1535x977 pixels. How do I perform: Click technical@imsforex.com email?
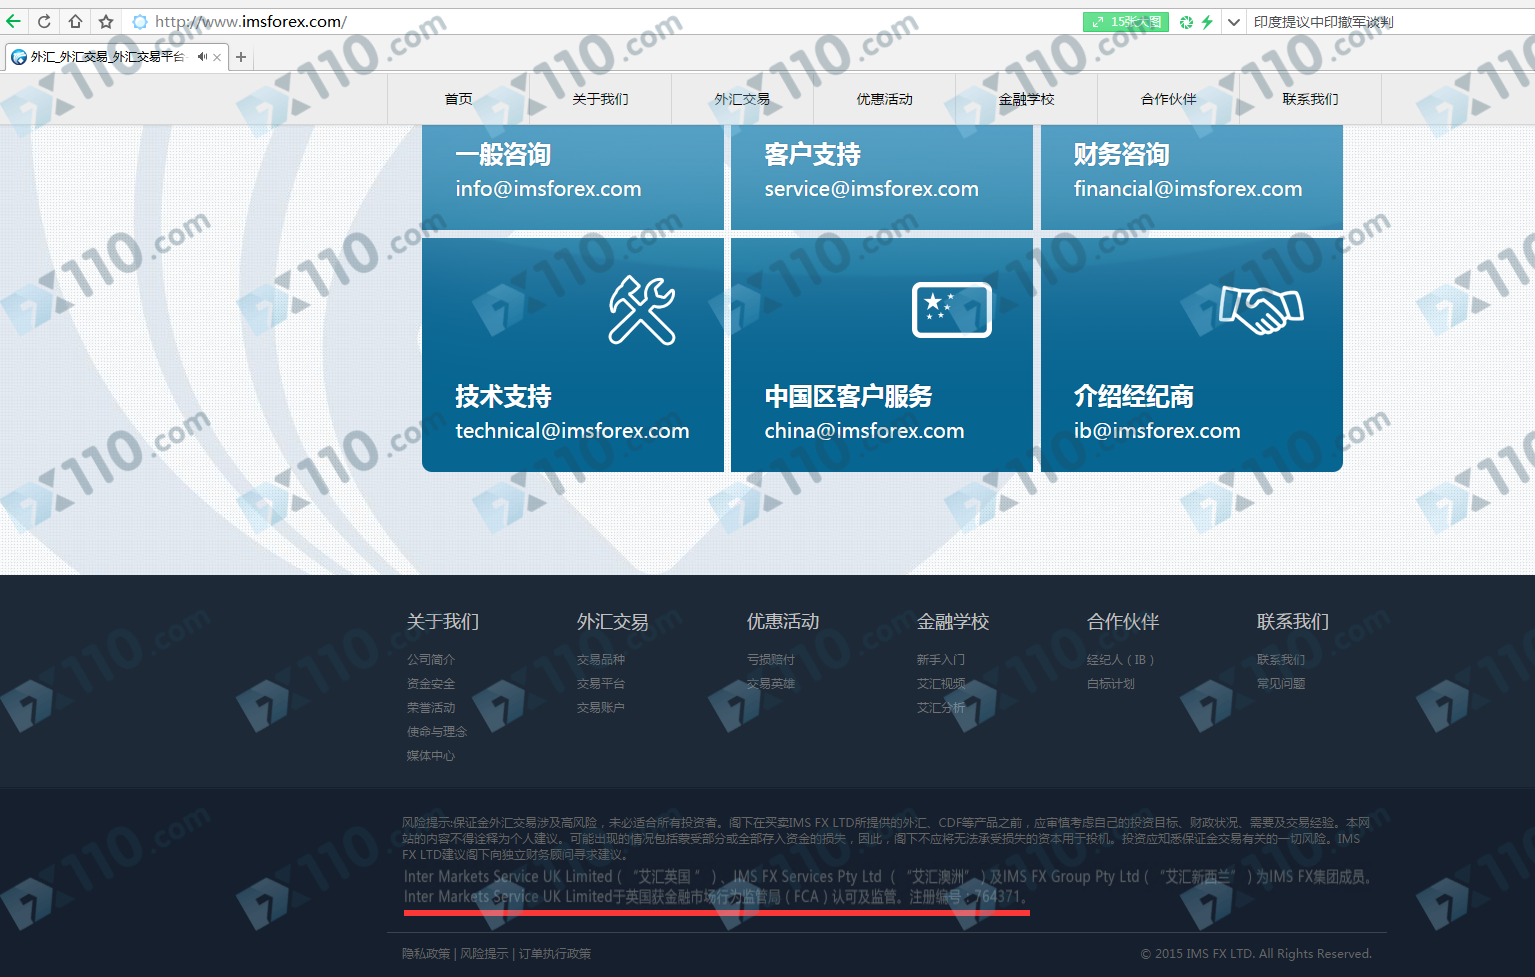pyautogui.click(x=572, y=431)
